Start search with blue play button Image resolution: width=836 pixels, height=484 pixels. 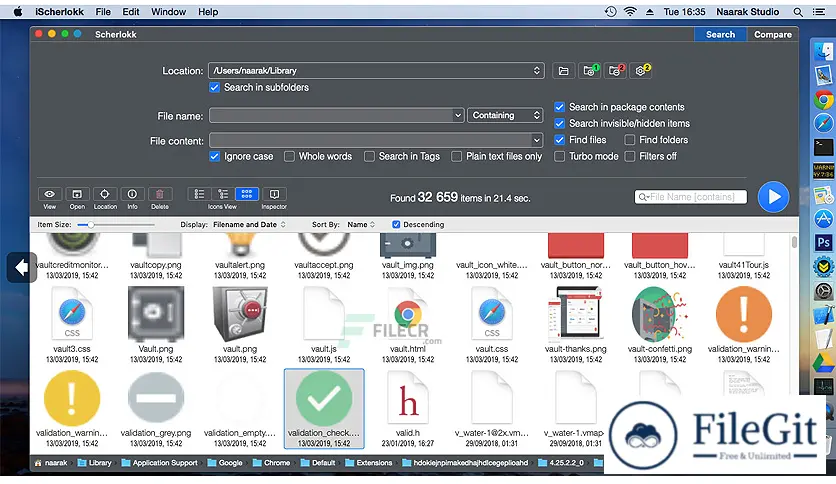[x=774, y=197]
